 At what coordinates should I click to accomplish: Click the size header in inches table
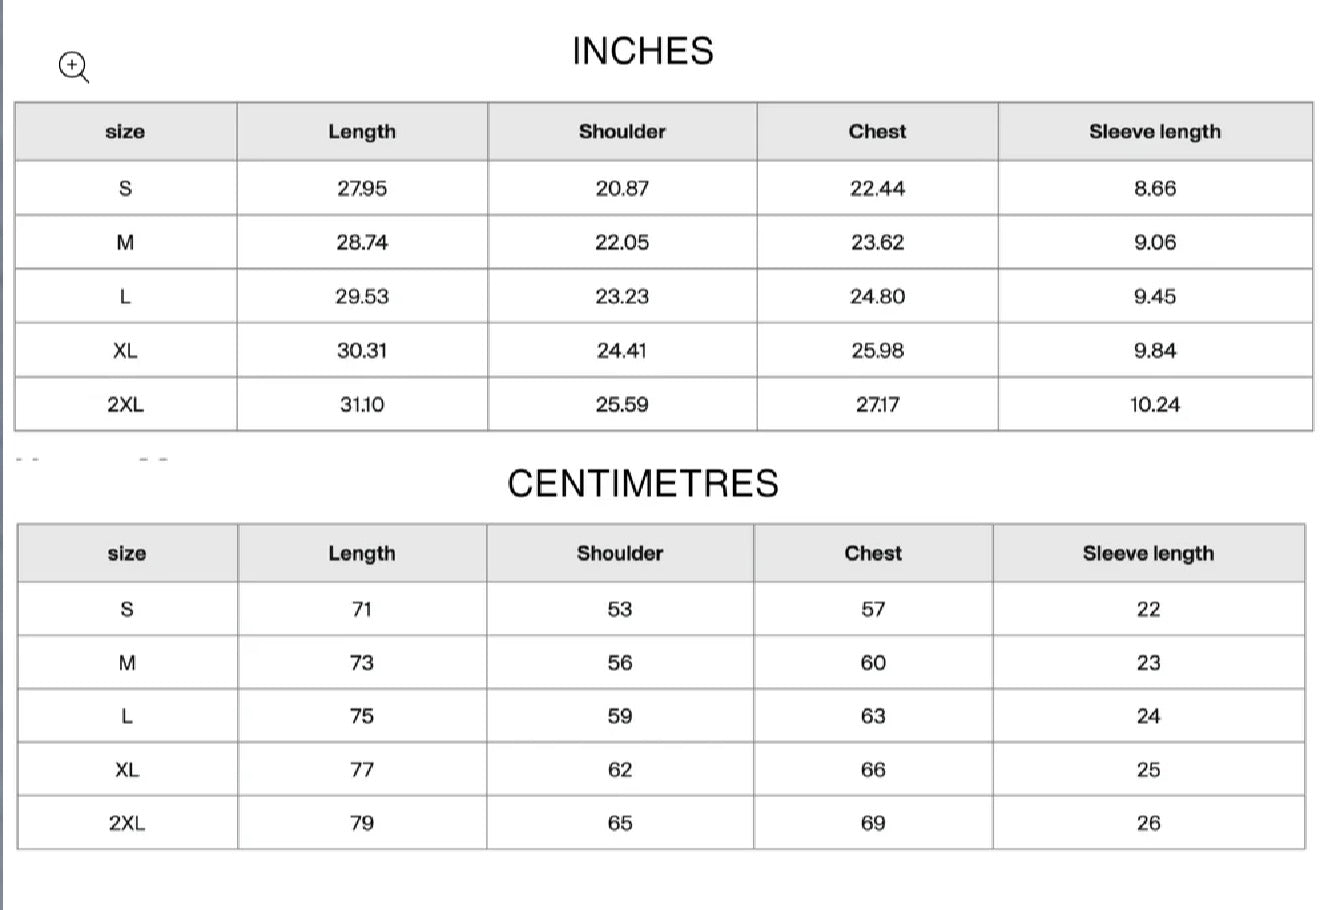125,131
